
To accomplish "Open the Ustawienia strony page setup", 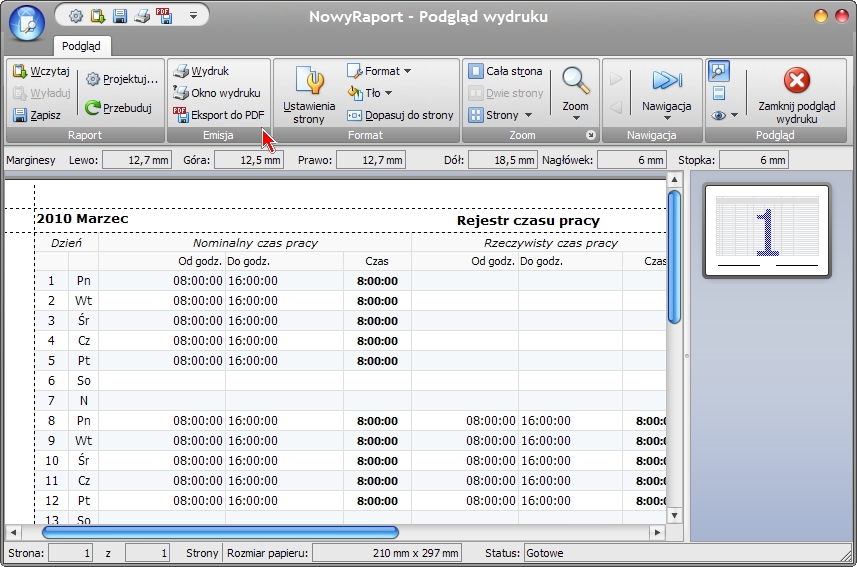I will [309, 94].
